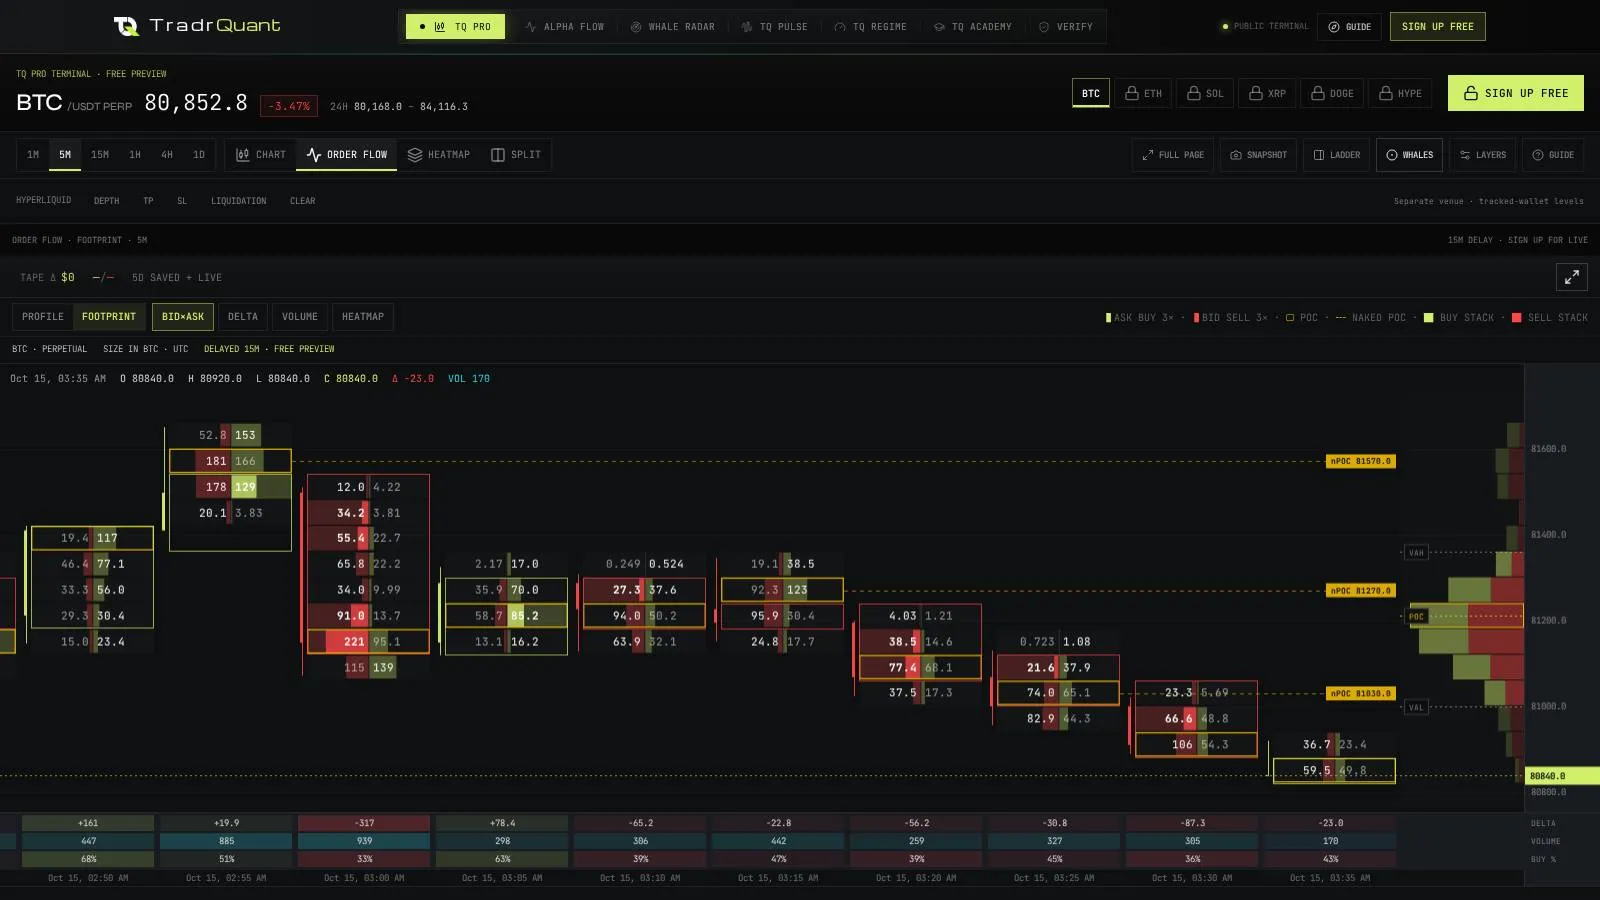Click the VAL label on the profile
This screenshot has height=900, width=1600.
[x=1416, y=707]
